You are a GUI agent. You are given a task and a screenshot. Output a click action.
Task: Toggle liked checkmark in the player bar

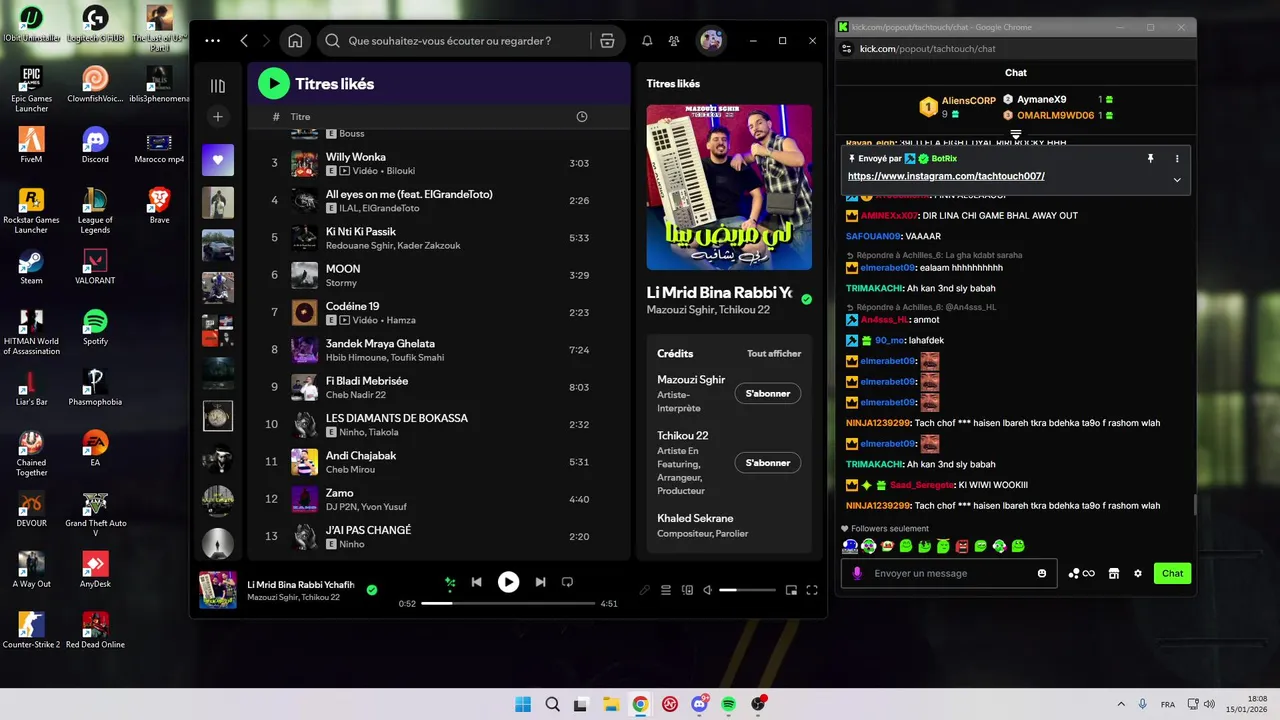pyautogui.click(x=372, y=590)
